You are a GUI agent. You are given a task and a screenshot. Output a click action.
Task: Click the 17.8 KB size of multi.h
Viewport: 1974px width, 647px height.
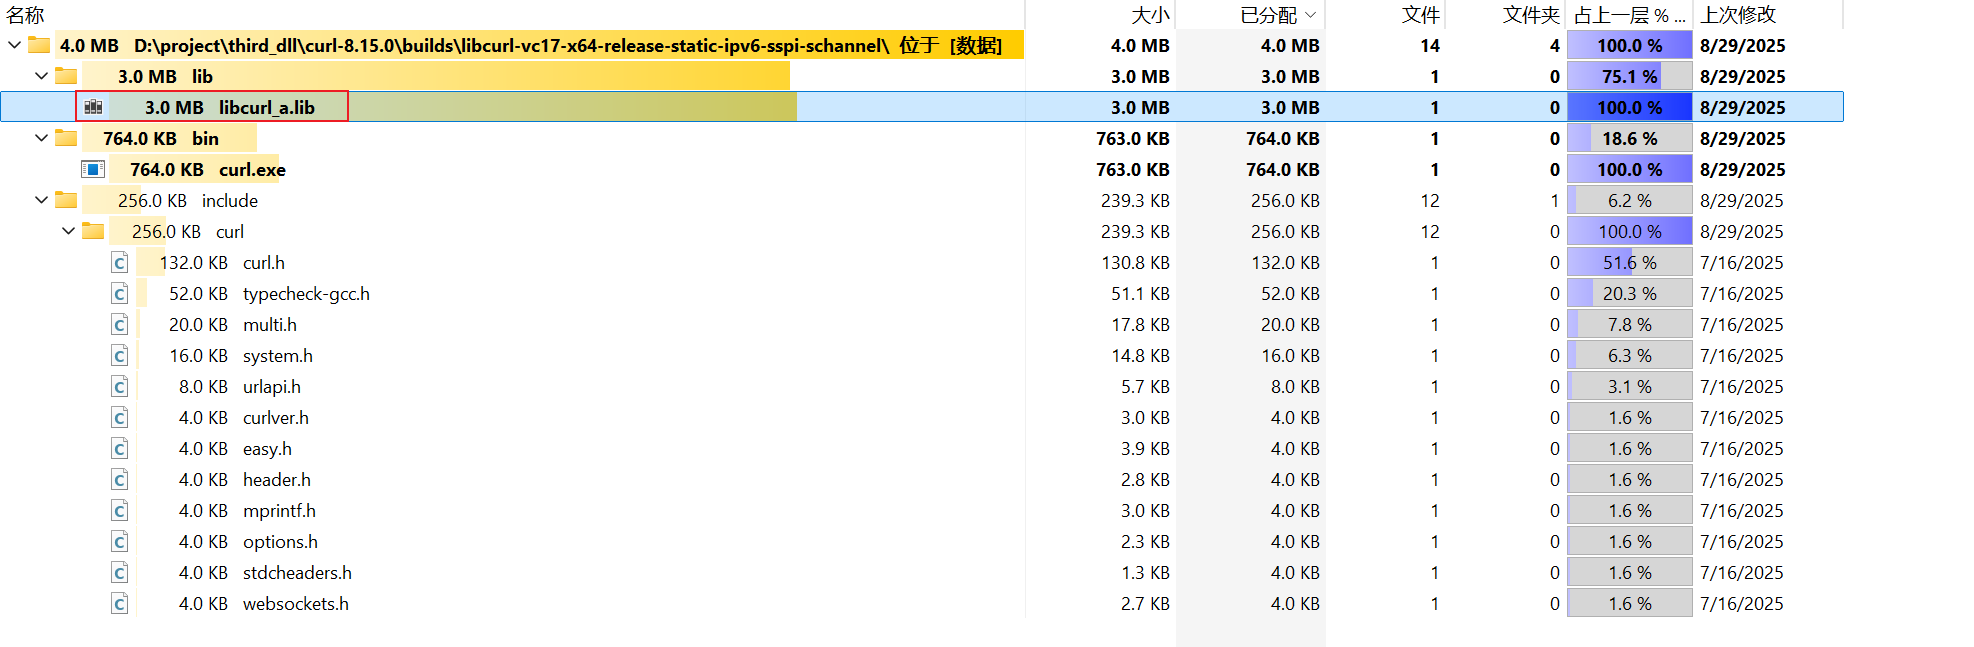[x=1140, y=324]
